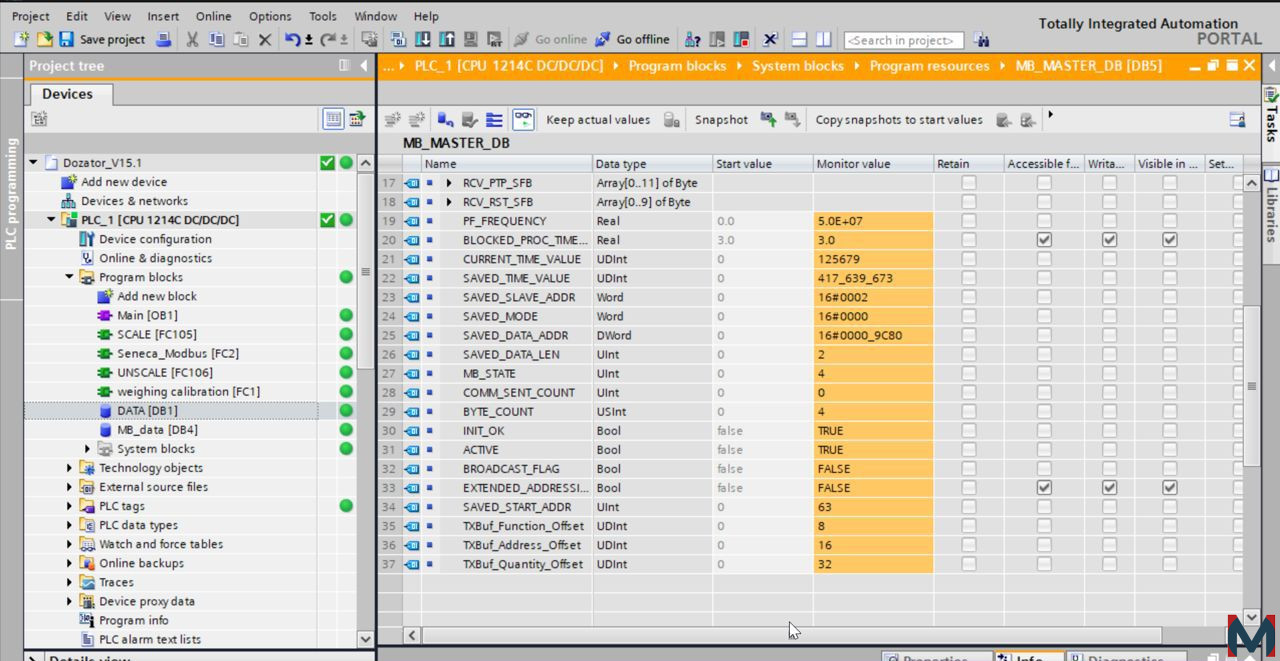
Task: Expand the System blocks folder
Action: [87, 449]
